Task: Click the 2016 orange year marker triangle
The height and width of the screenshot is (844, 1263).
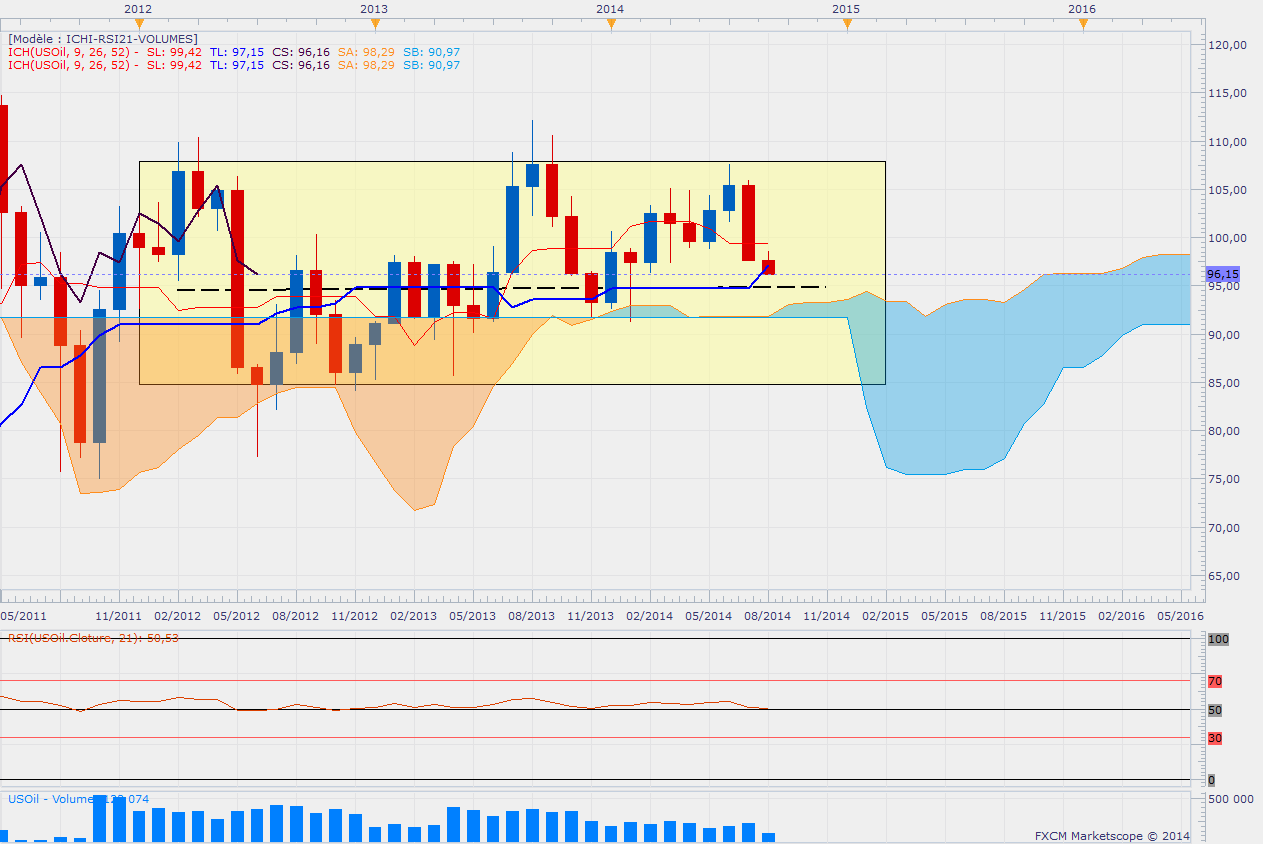Action: pos(1082,23)
